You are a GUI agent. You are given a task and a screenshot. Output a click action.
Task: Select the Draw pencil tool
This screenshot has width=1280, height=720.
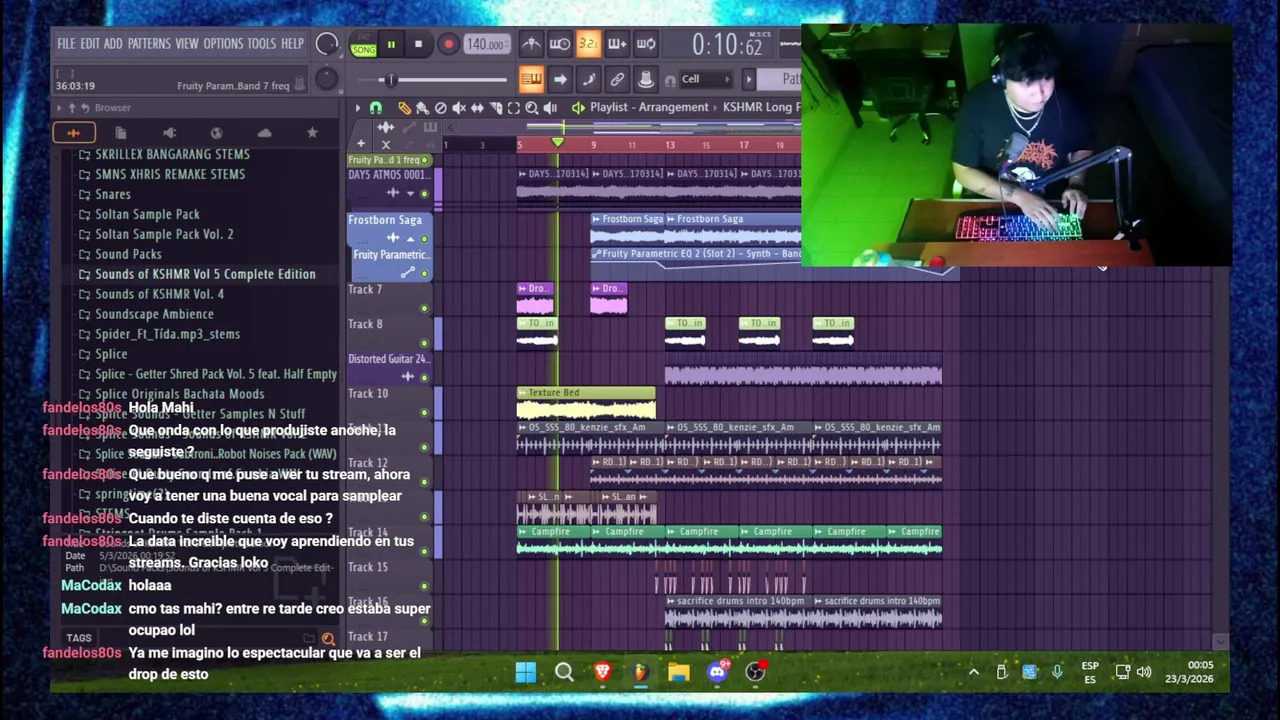coord(404,108)
